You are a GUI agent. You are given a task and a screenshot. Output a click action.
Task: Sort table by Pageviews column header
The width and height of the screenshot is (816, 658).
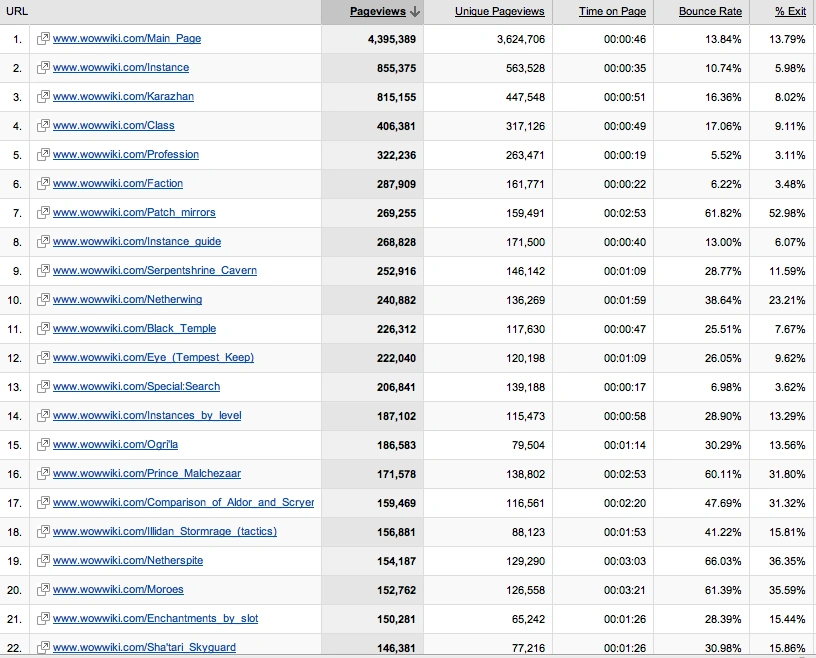tap(378, 11)
